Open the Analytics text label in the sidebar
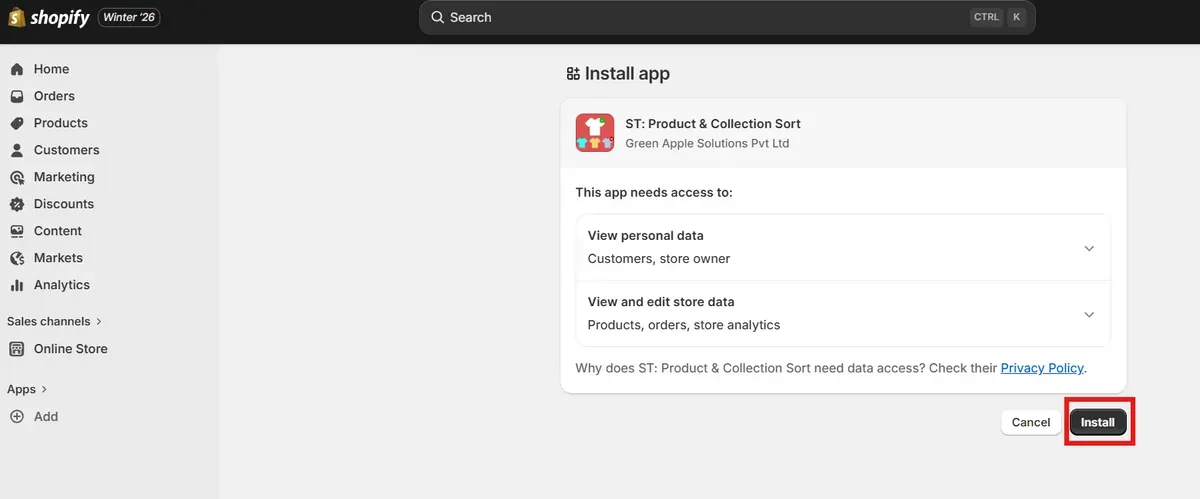1200x499 pixels. point(62,285)
